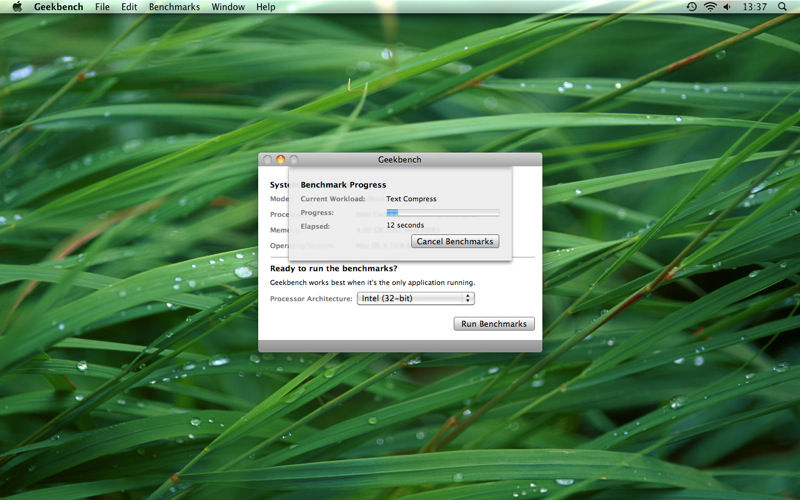Image resolution: width=800 pixels, height=500 pixels.
Task: Open the Processor Architecture dropdown
Action: 416,298
